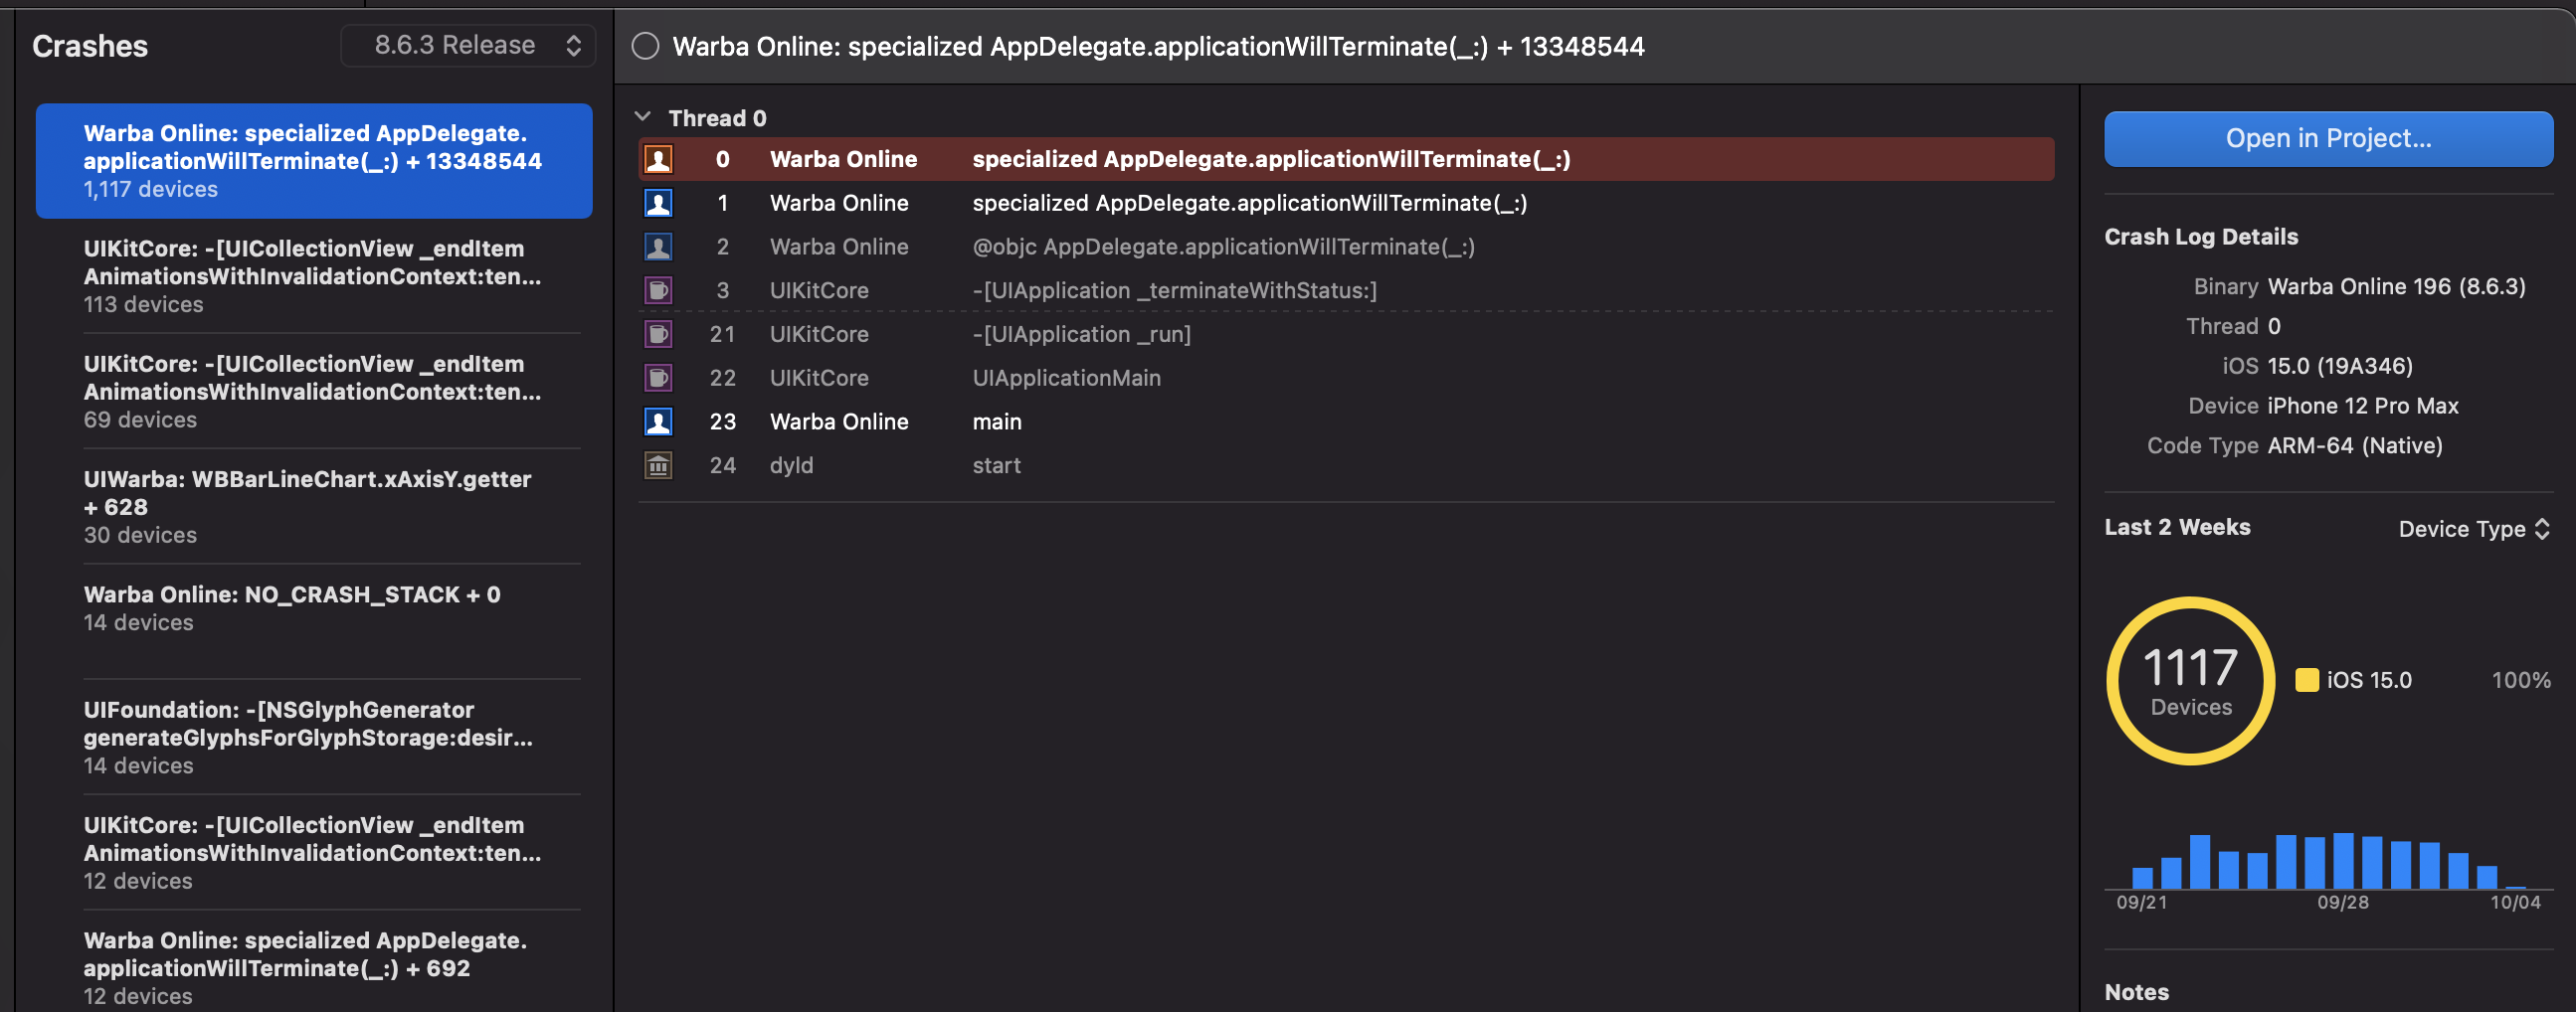Select stack frame 1 specialized AppDelegate row

point(1346,203)
